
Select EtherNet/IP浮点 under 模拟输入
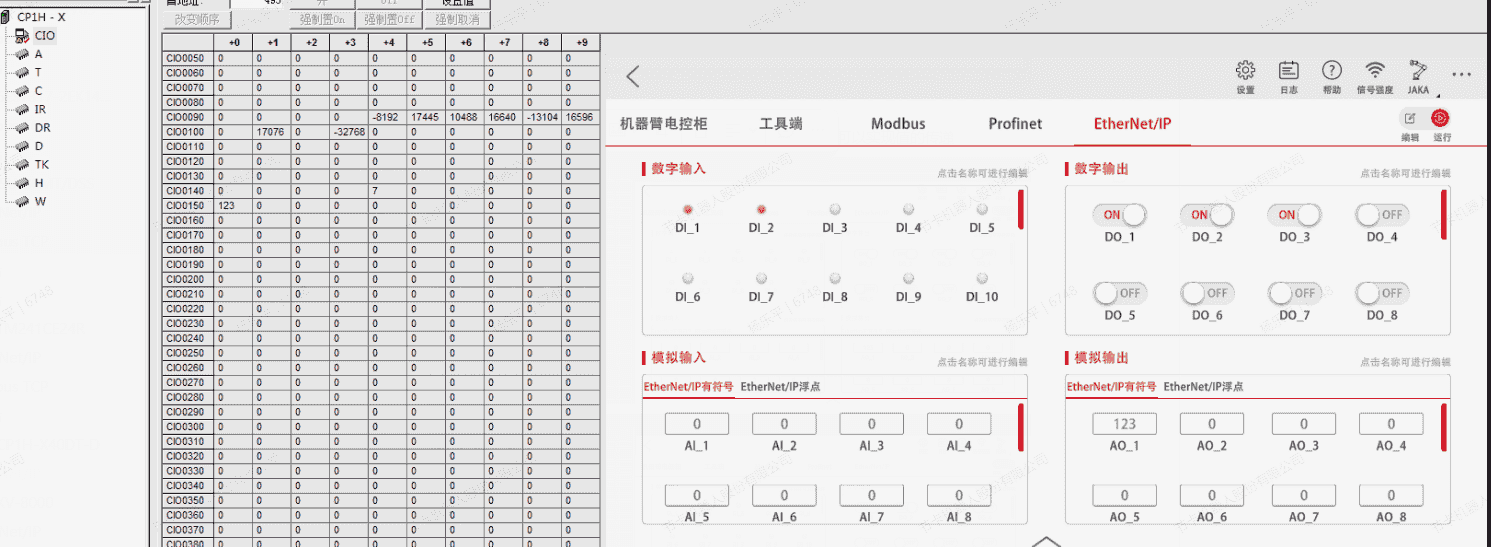pyautogui.click(x=781, y=387)
